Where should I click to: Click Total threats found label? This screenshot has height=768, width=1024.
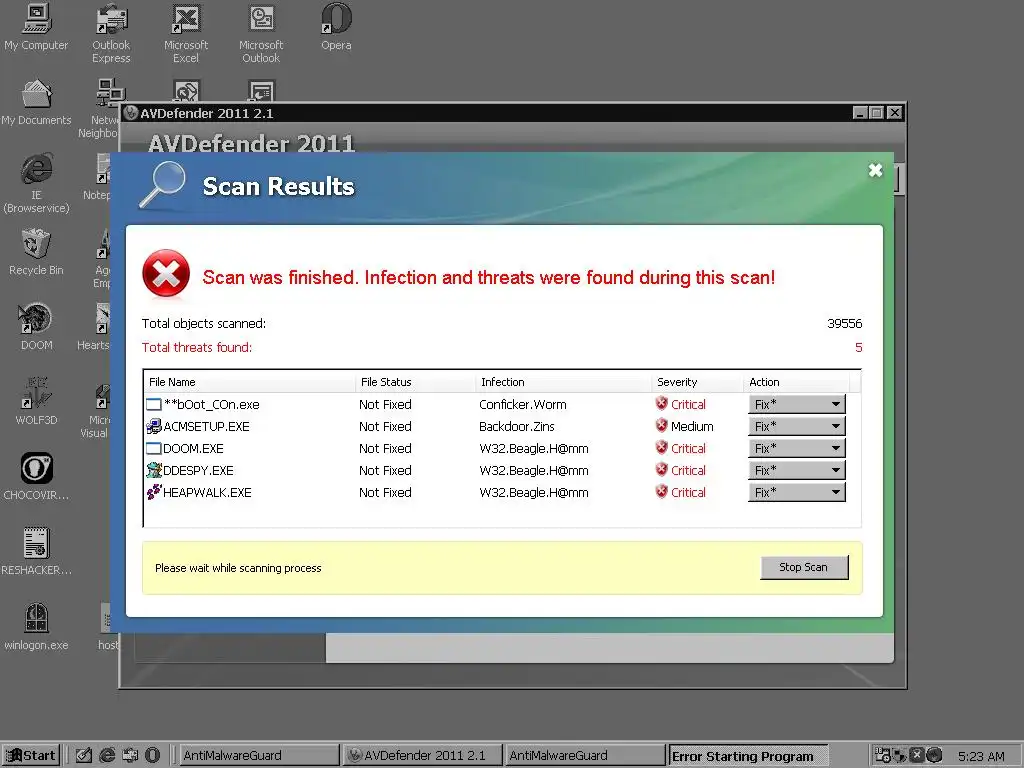tap(197, 347)
